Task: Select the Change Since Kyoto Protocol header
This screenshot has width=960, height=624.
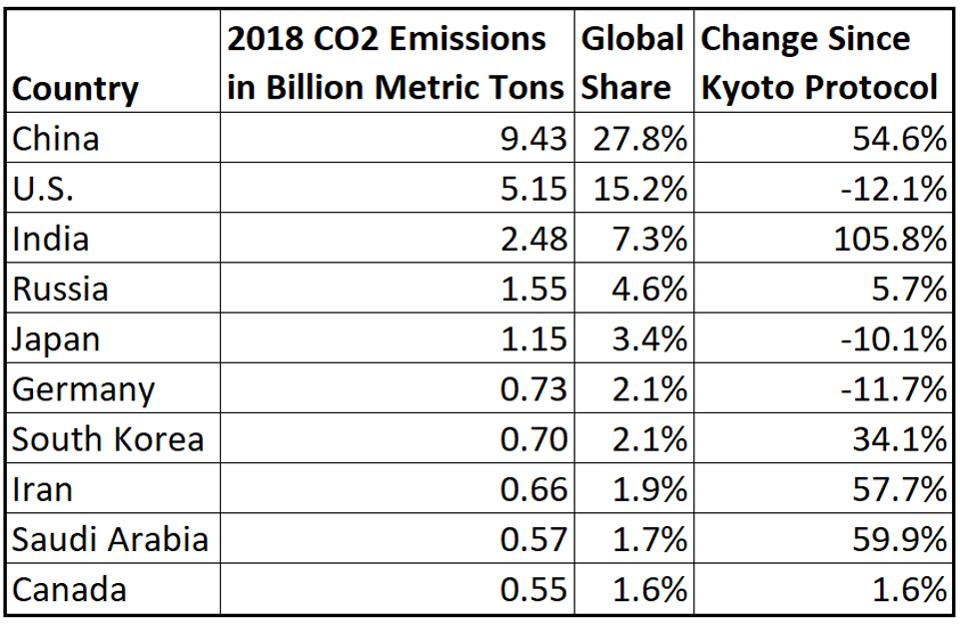Action: point(820,64)
